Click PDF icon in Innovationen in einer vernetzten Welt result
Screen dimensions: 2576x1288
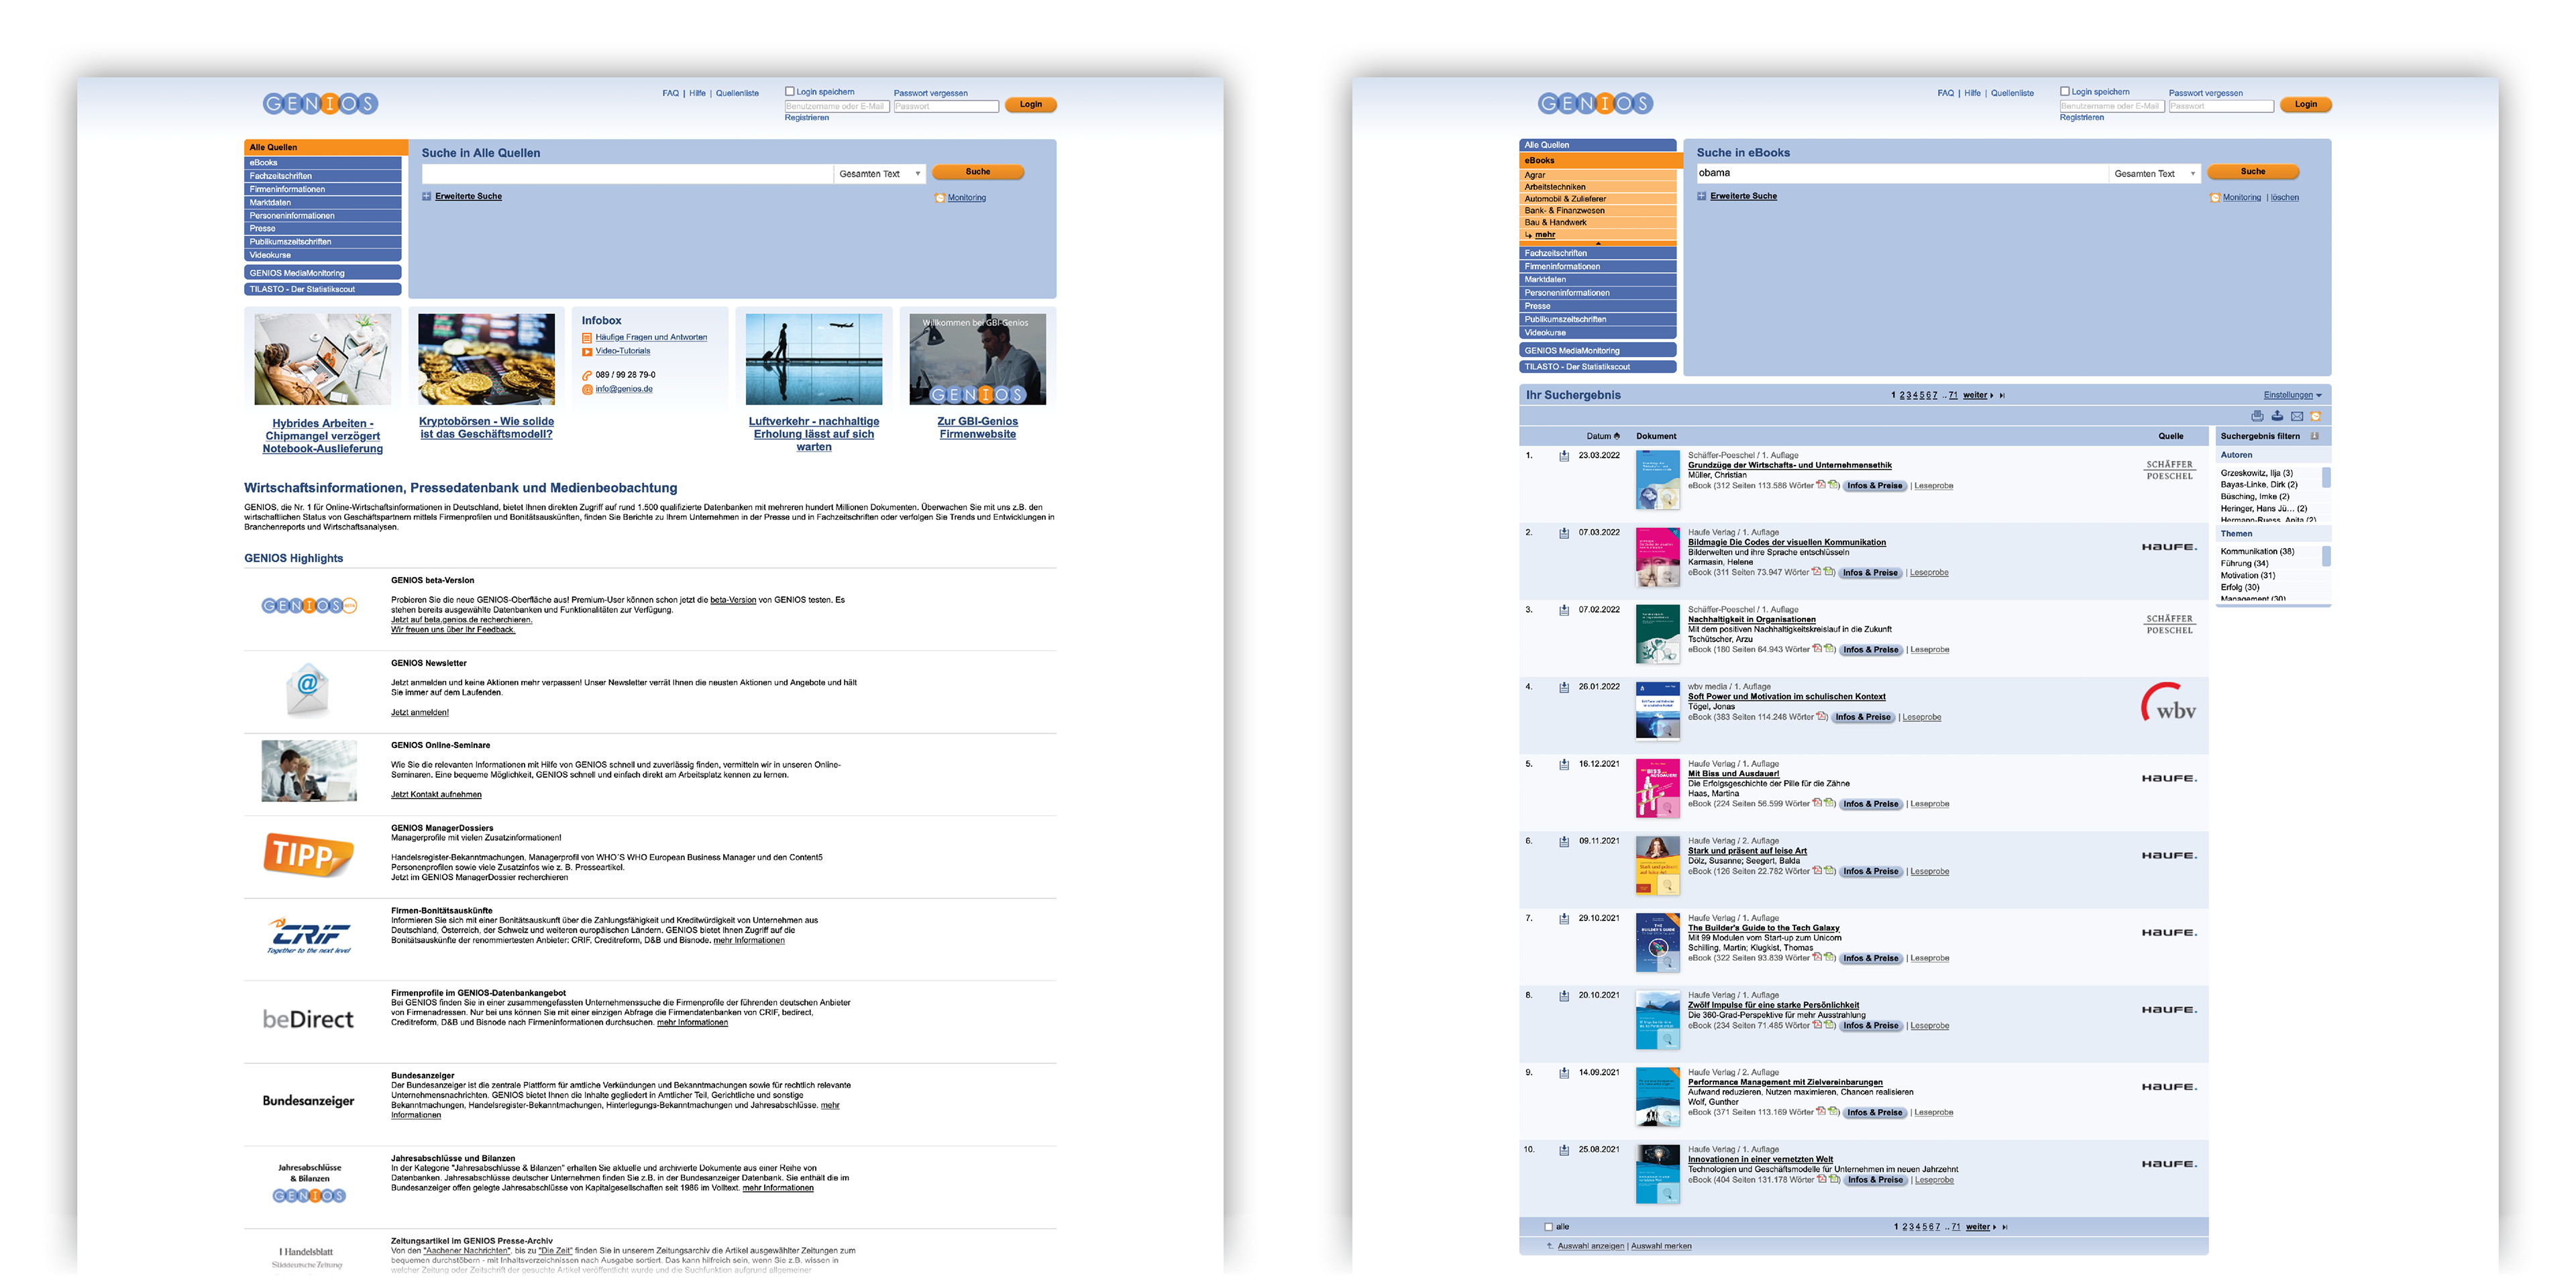[x=1822, y=1179]
